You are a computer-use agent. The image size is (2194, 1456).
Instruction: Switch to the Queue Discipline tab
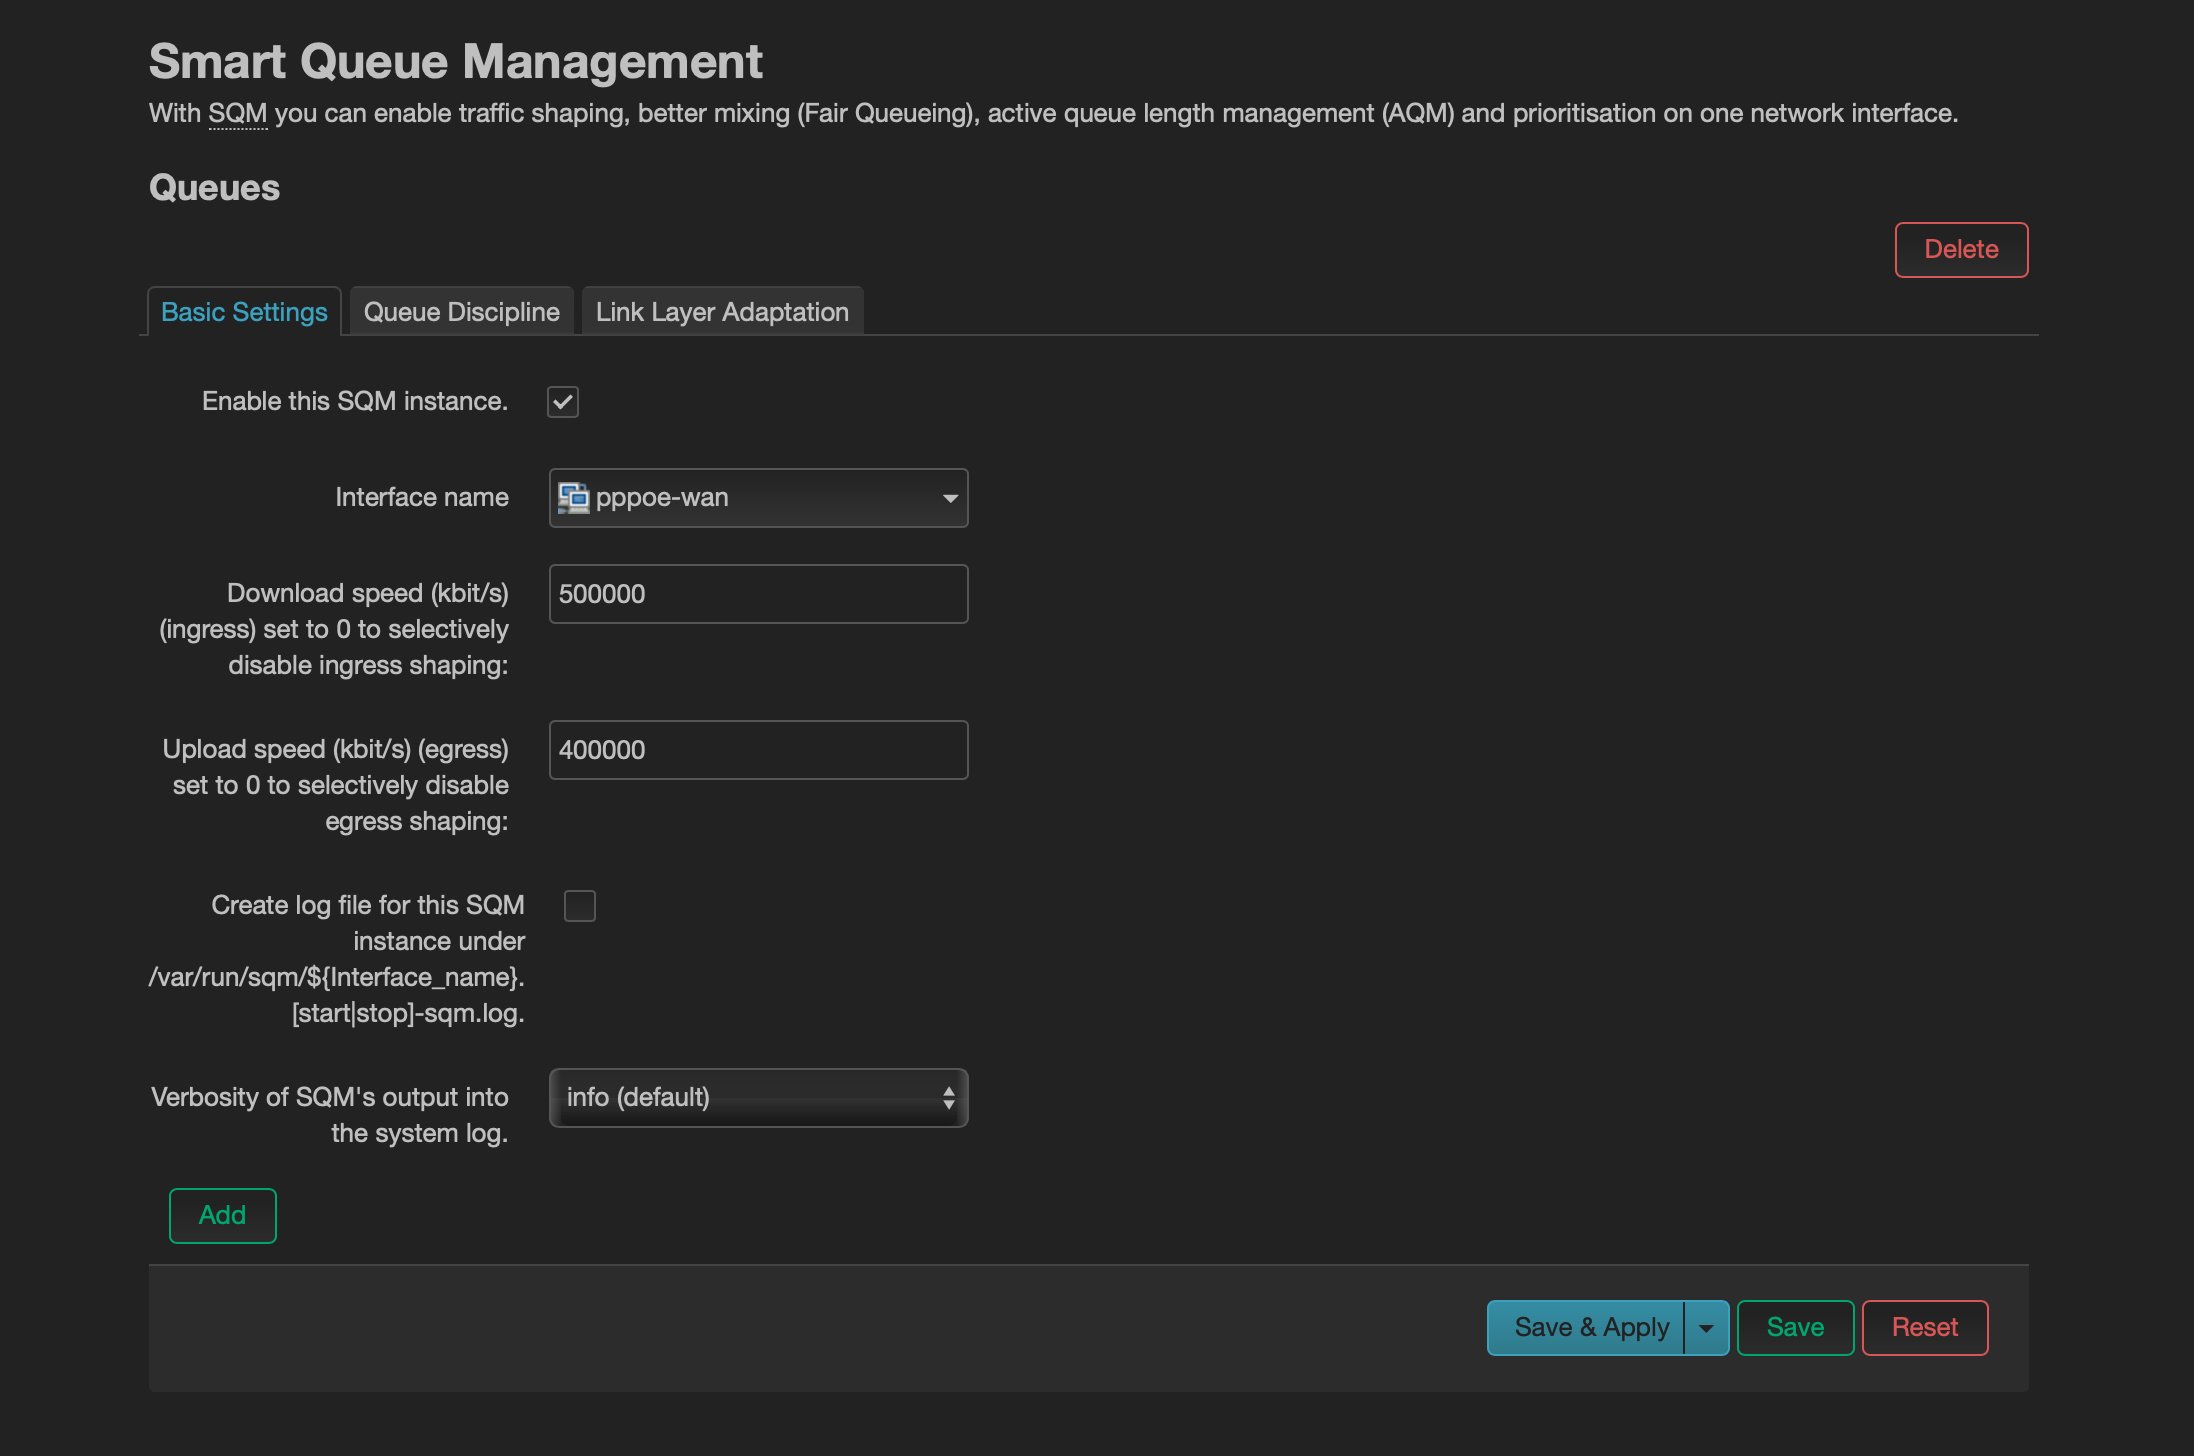point(461,312)
